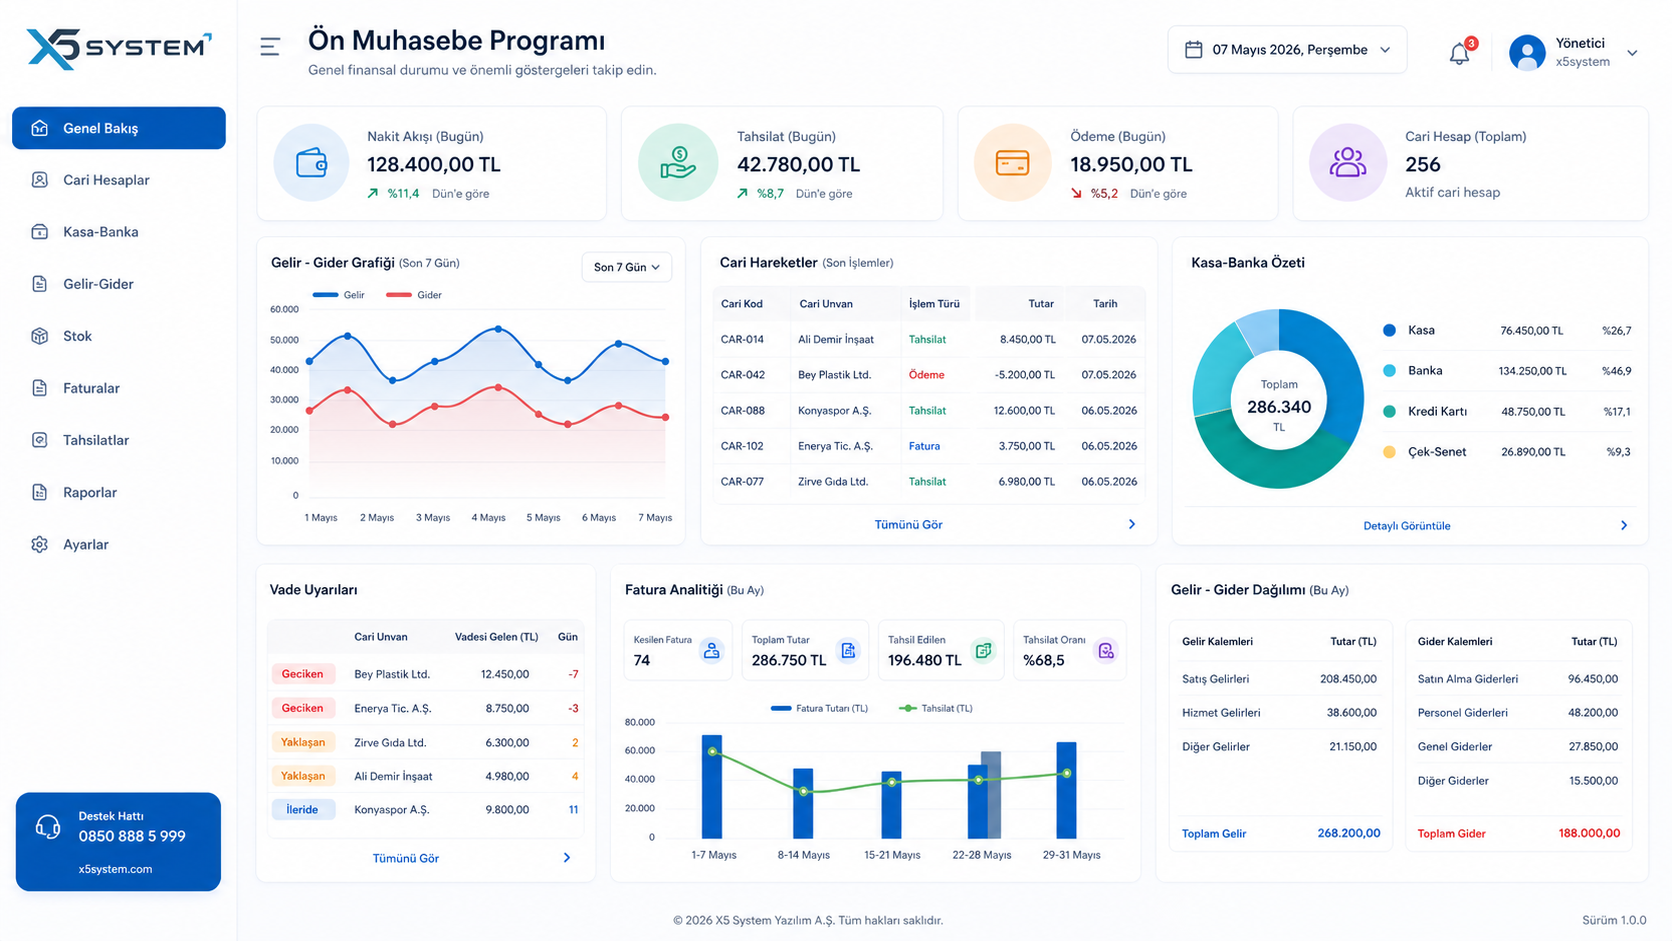Click the Tahsilat Oranı icon
This screenshot has width=1672, height=941.
[x=1106, y=651]
